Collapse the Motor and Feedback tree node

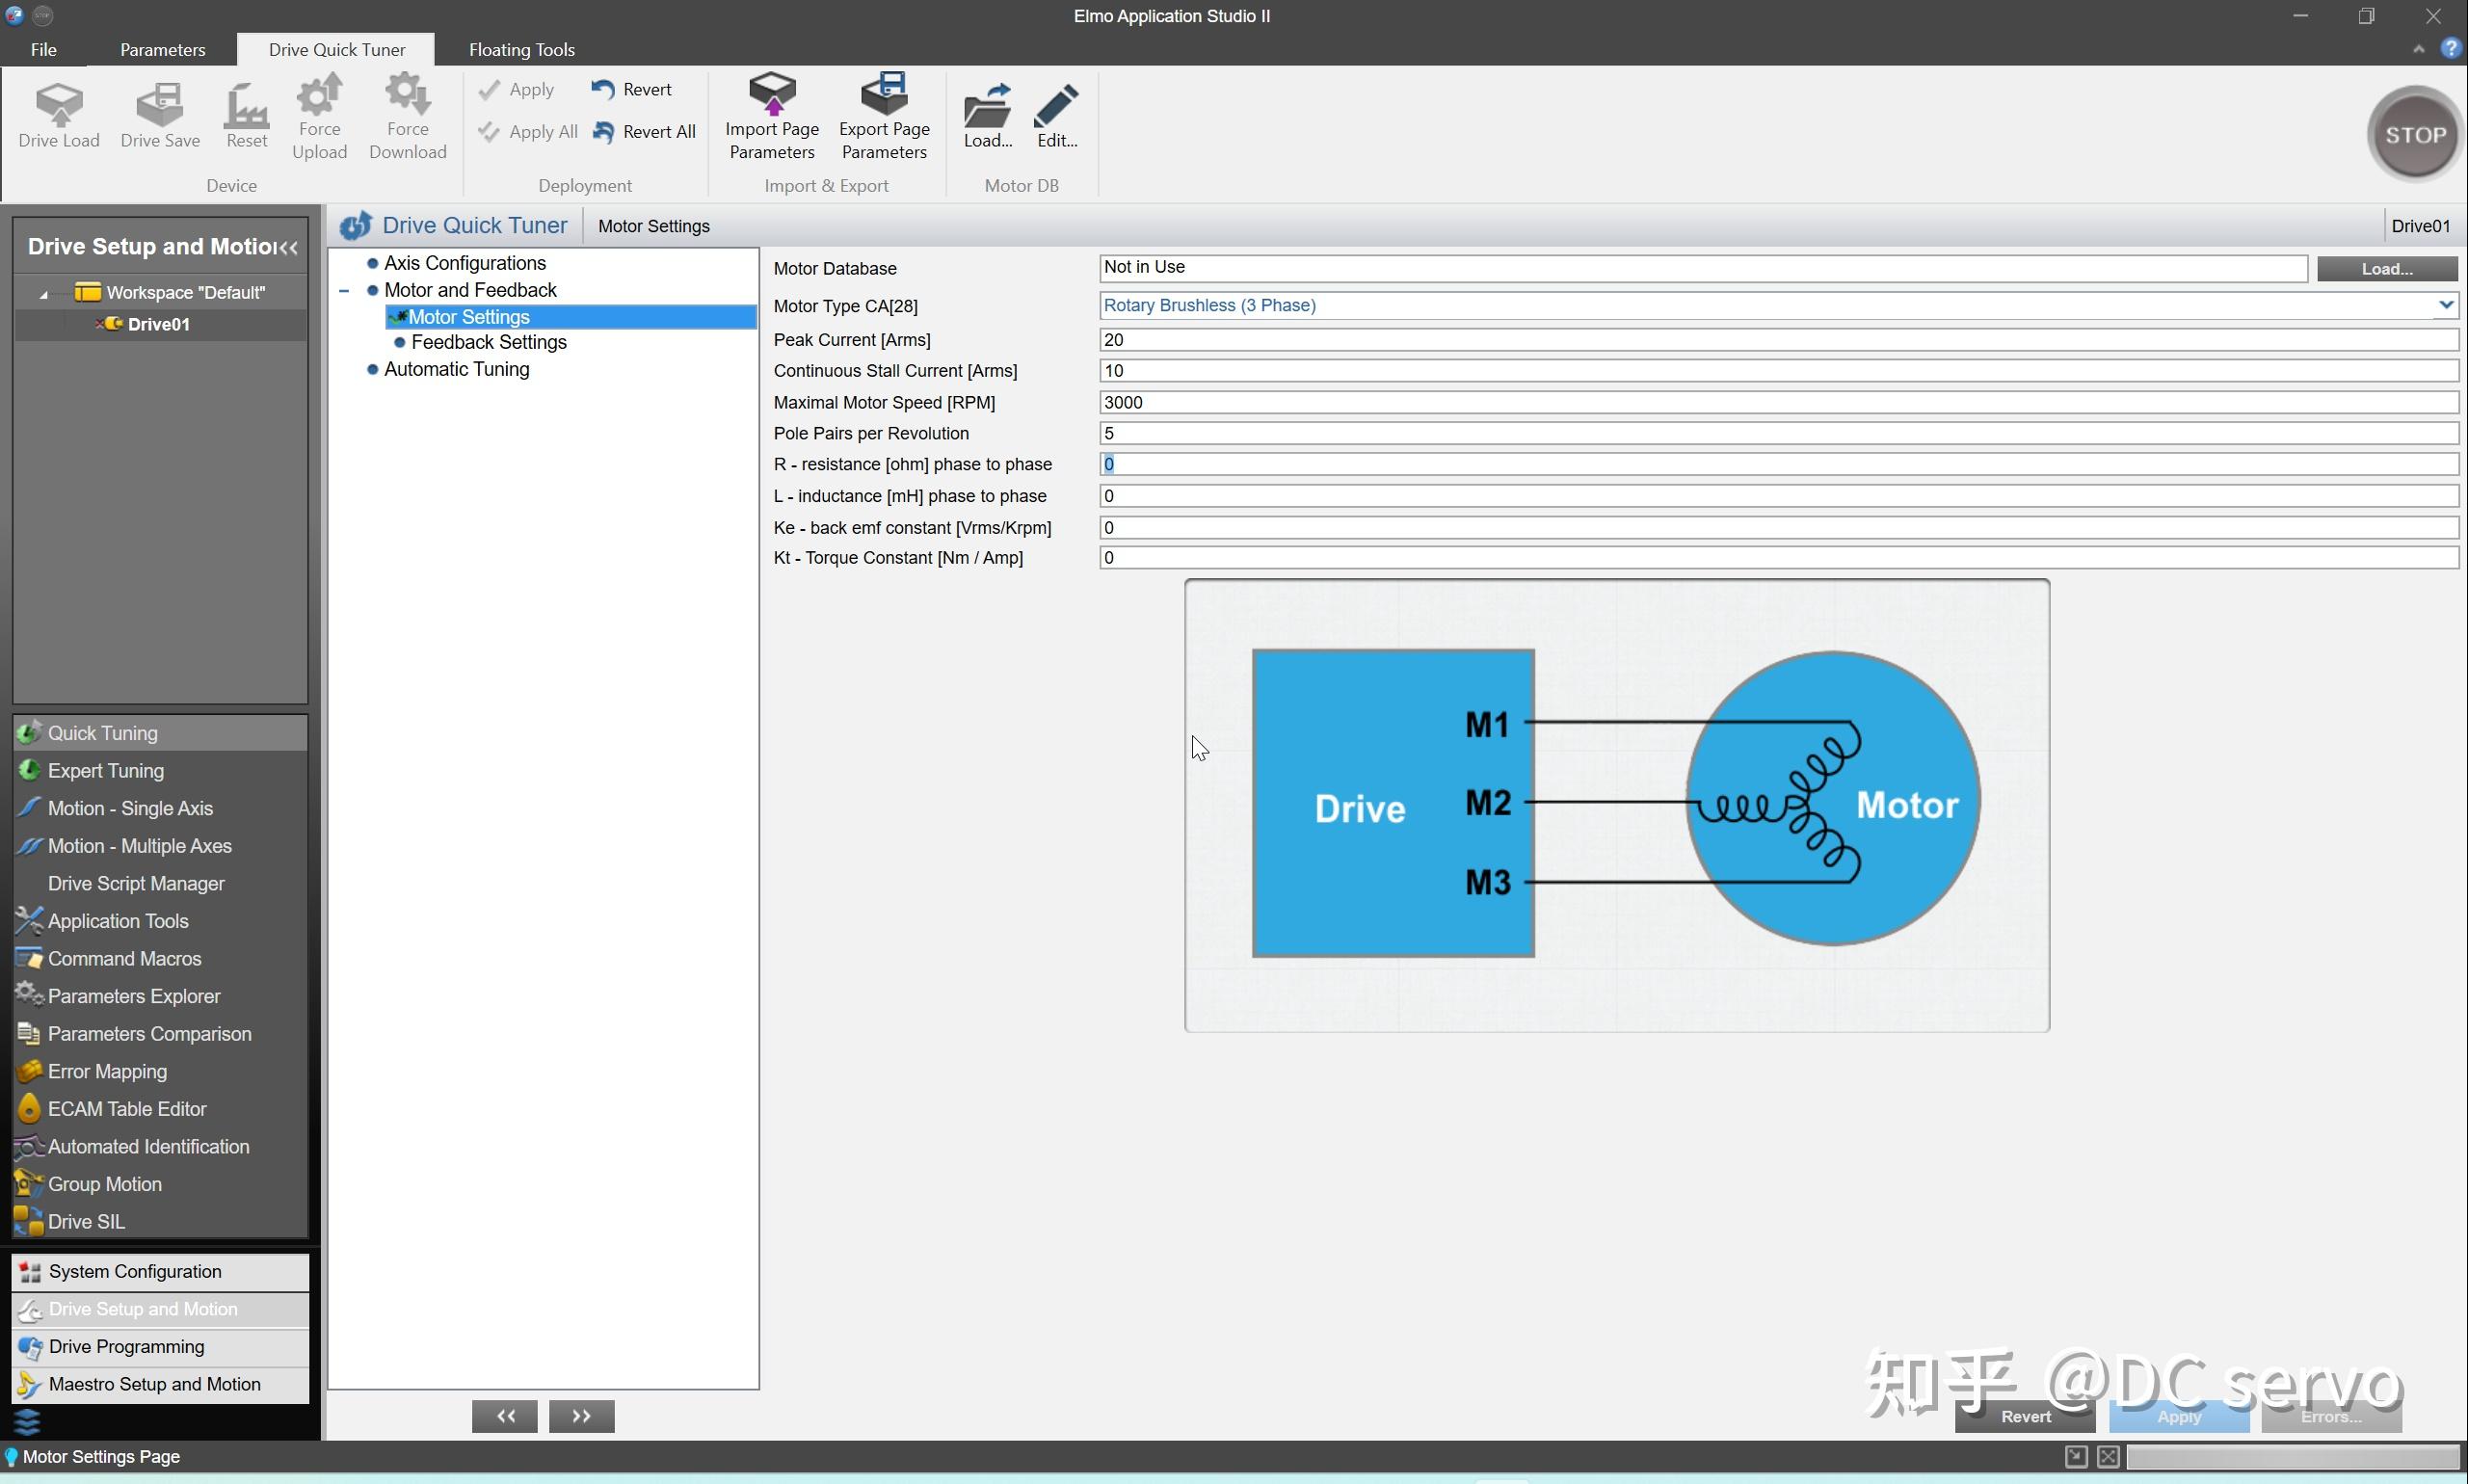point(344,291)
